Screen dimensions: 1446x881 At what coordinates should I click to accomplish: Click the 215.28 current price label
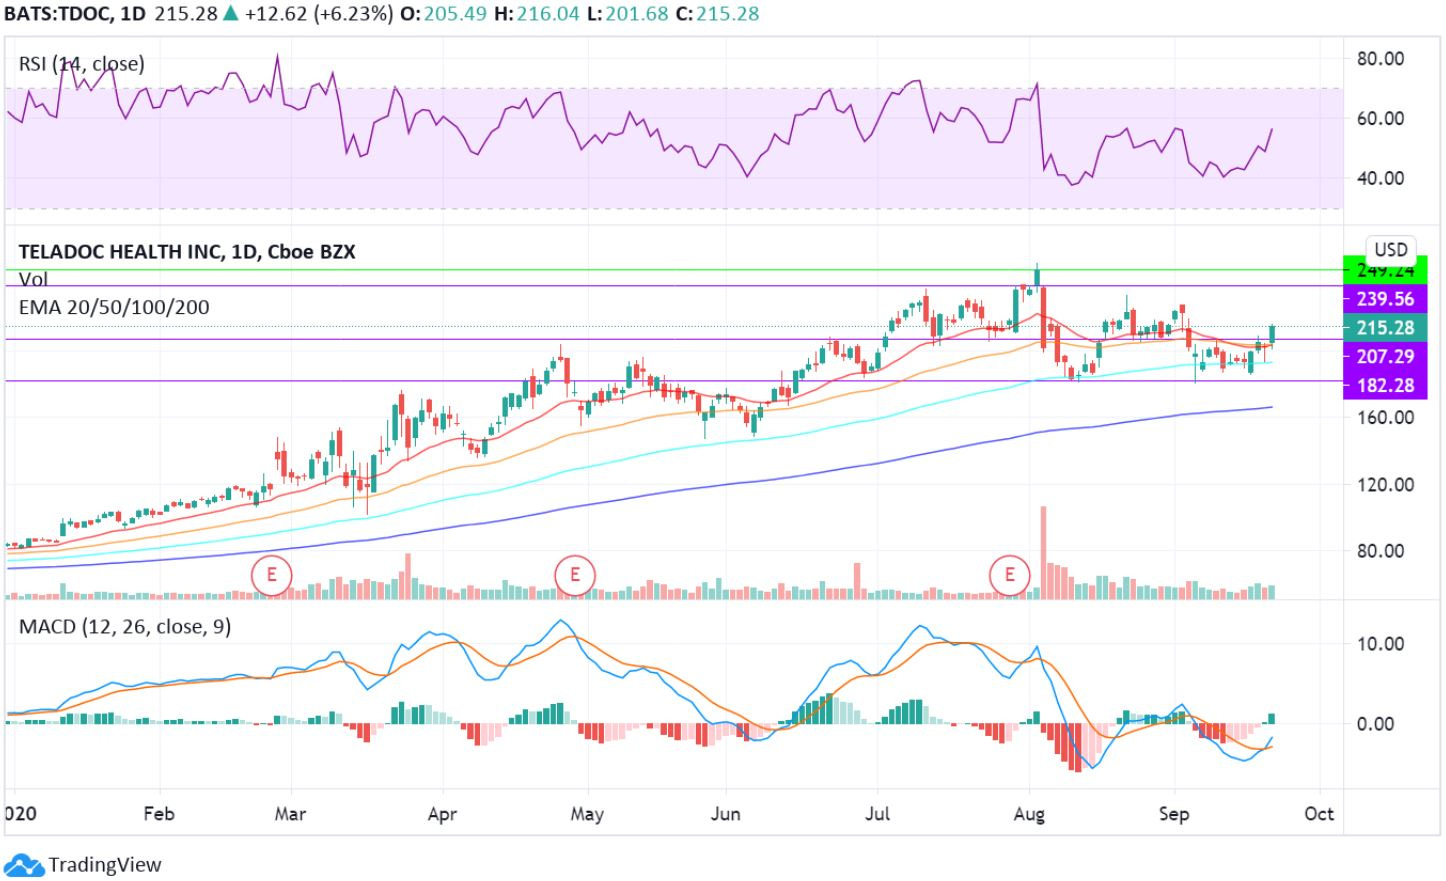[1385, 328]
